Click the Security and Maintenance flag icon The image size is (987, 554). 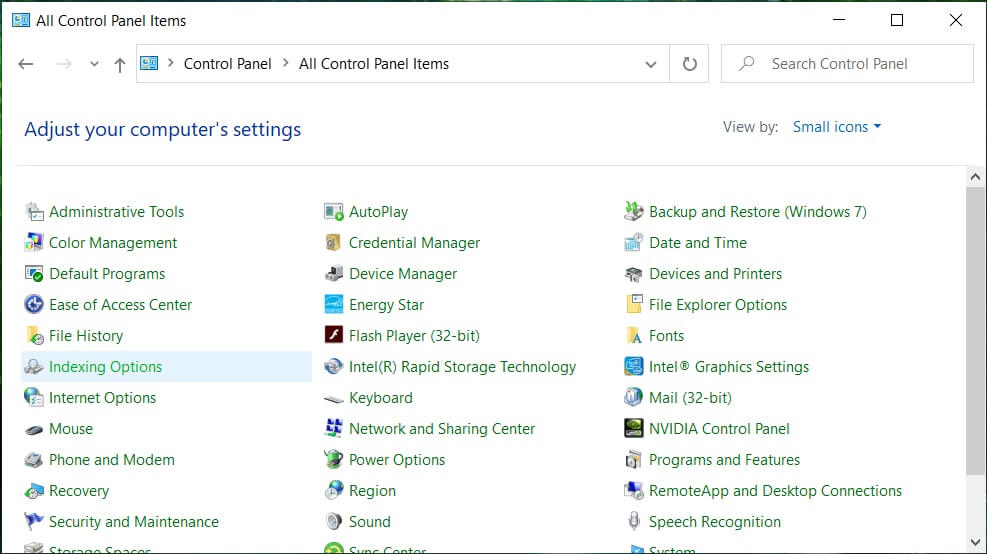(34, 521)
